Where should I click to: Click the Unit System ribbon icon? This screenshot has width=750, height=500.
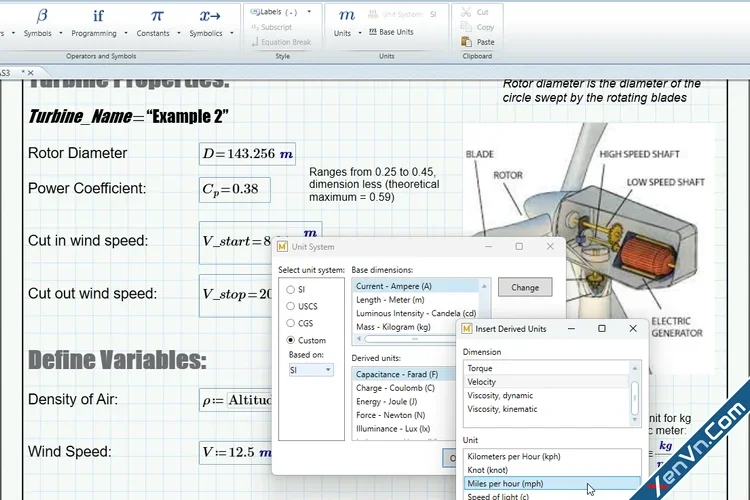pos(373,14)
